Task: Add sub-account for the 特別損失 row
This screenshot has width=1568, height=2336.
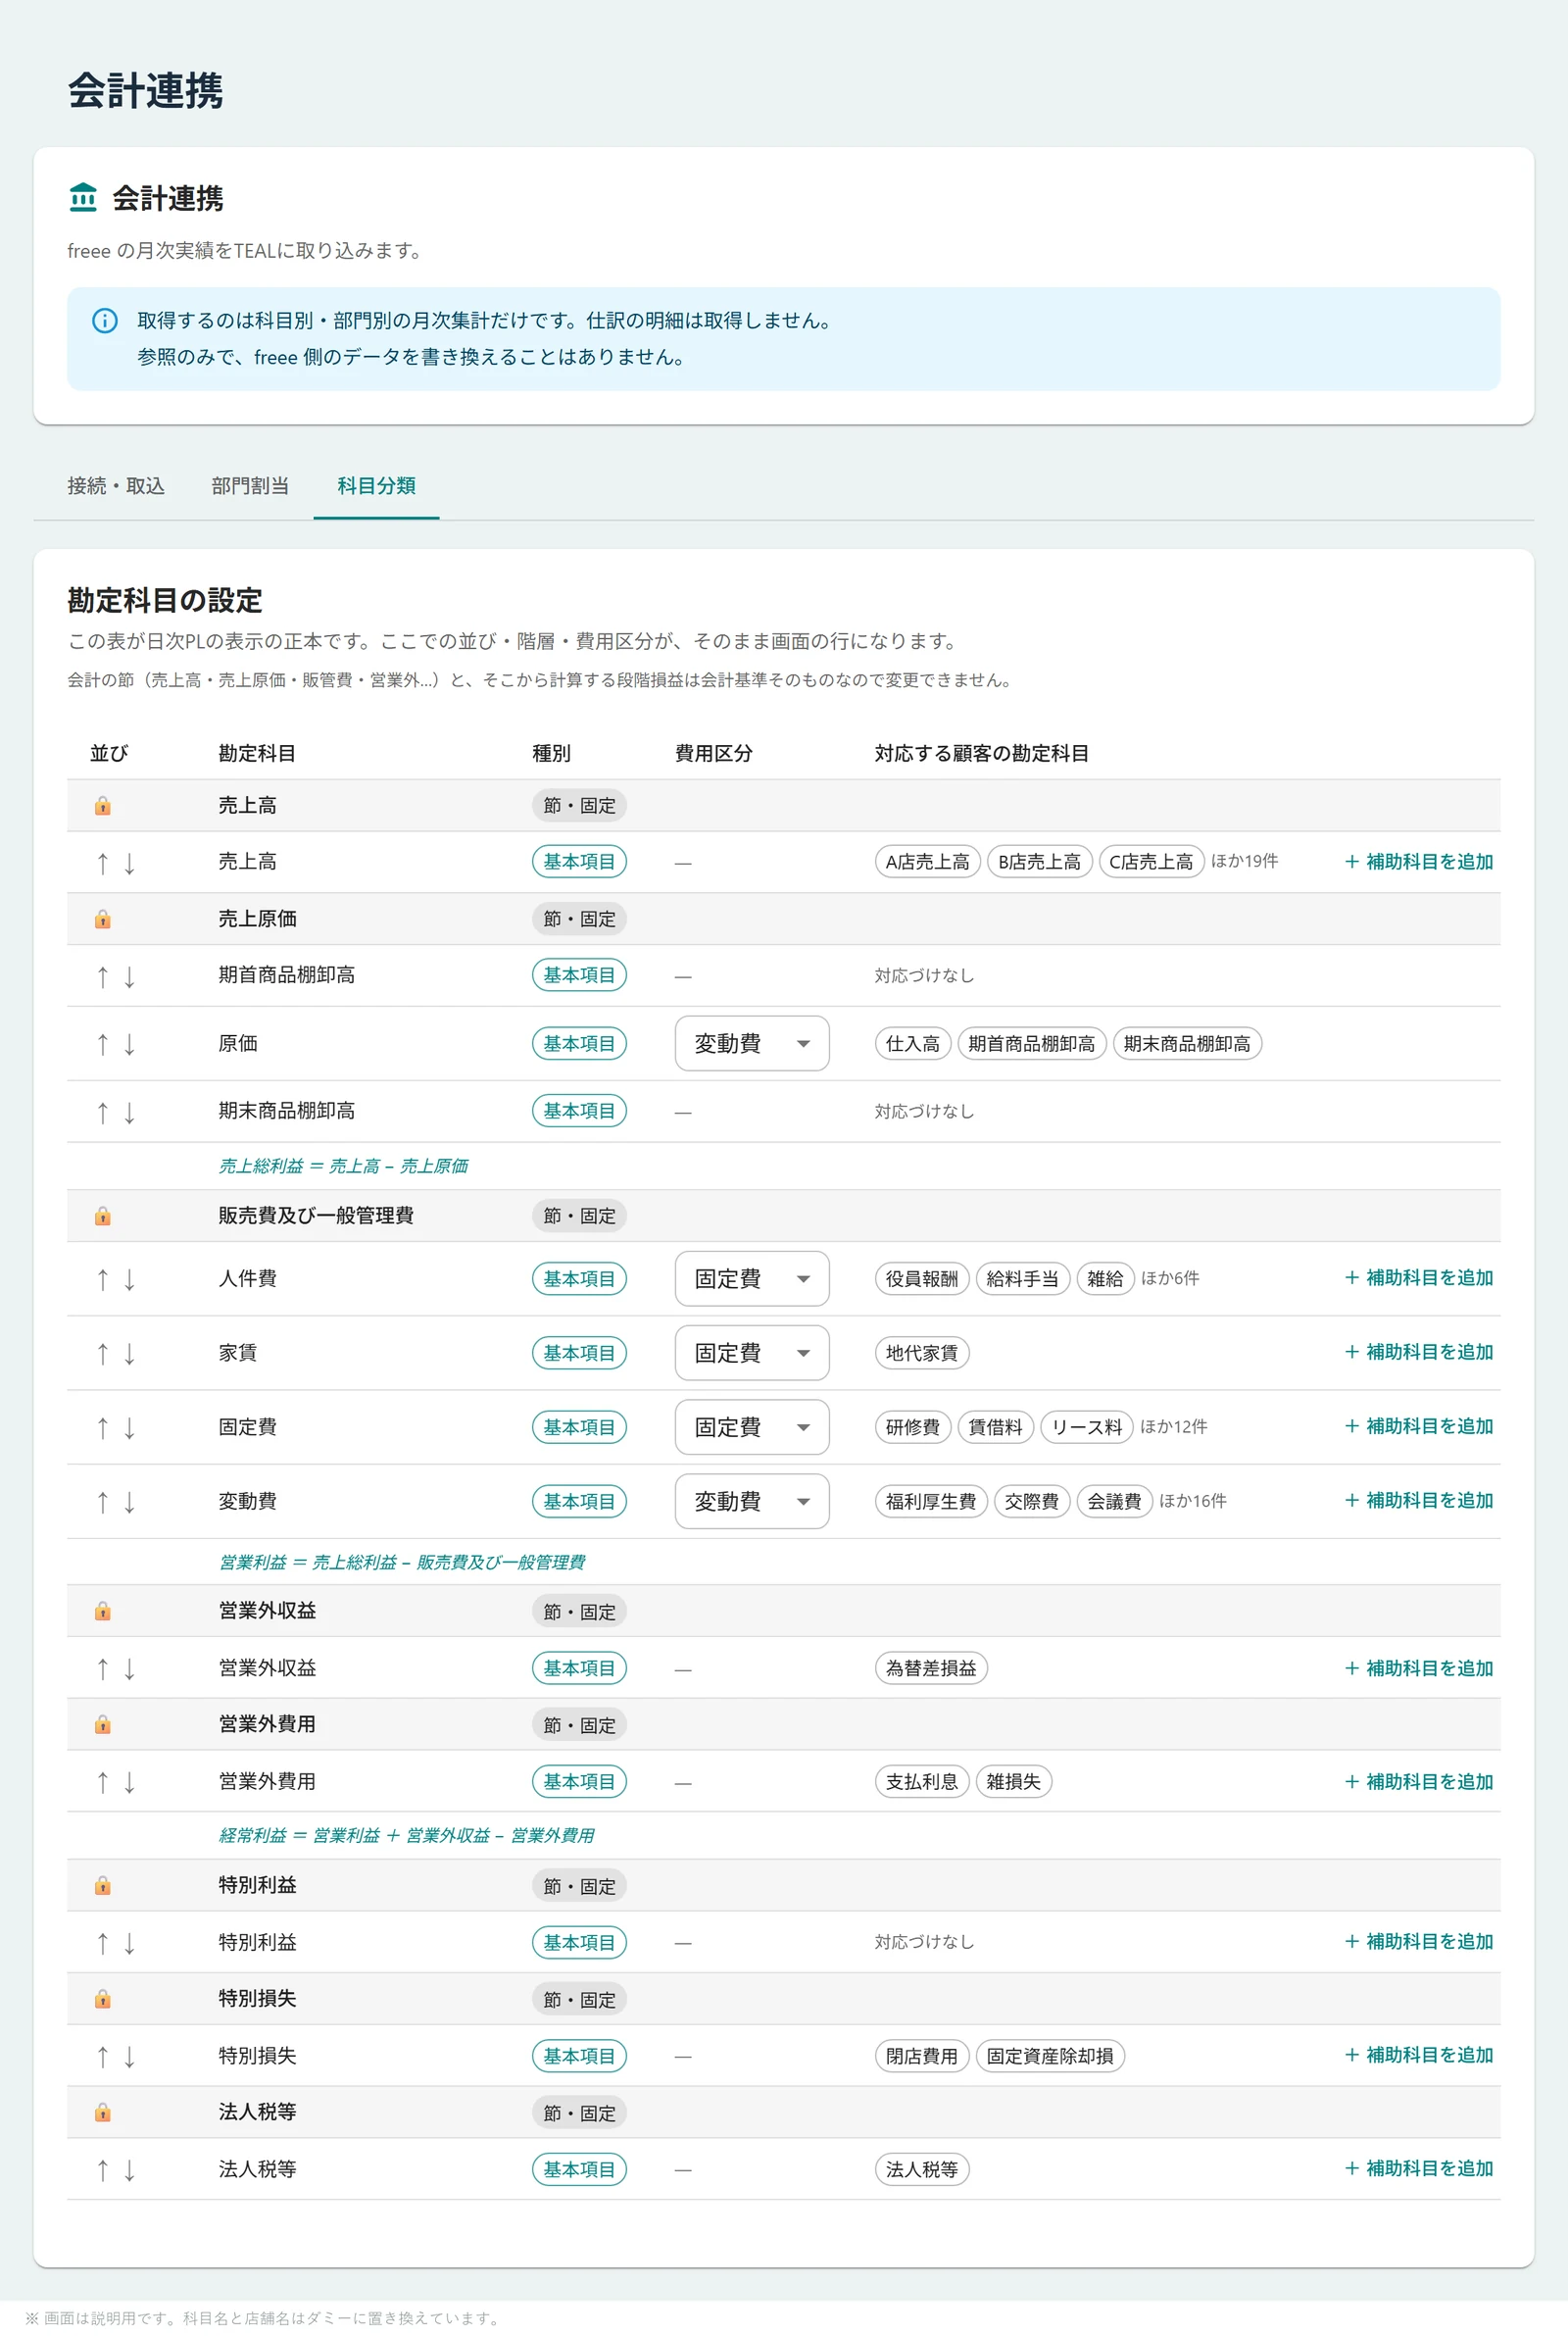Action: coord(1418,2055)
